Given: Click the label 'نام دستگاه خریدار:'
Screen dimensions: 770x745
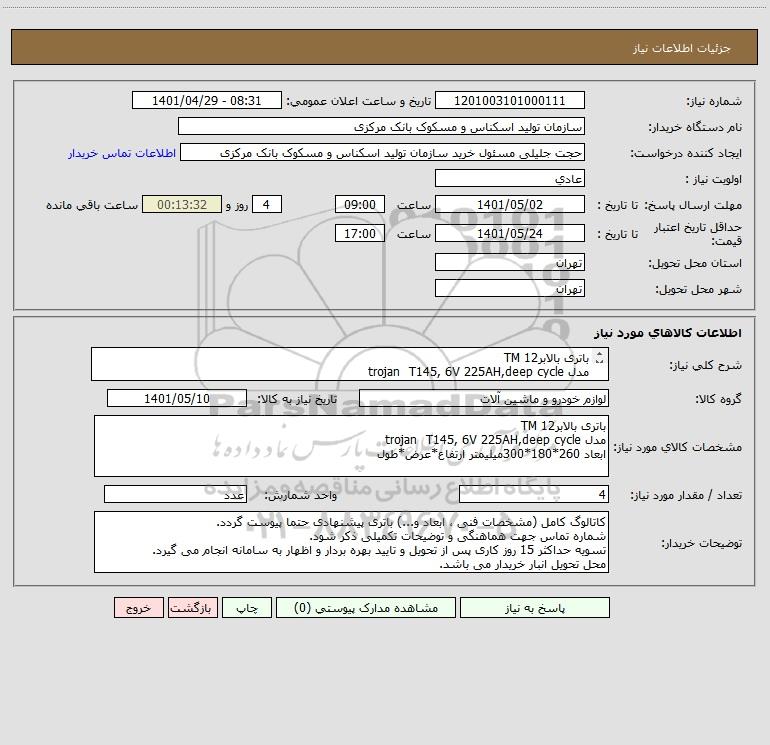Looking at the screenshot, I should tap(695, 128).
